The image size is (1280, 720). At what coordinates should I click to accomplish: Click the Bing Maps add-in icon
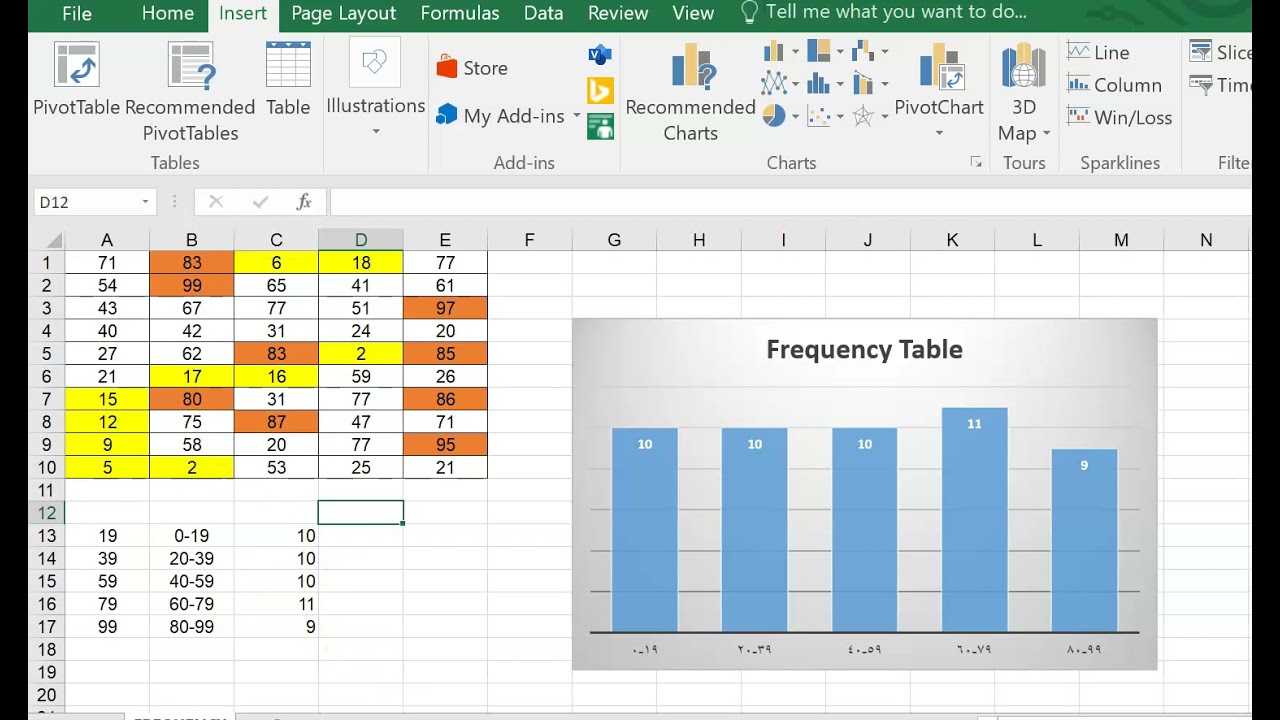coord(600,91)
